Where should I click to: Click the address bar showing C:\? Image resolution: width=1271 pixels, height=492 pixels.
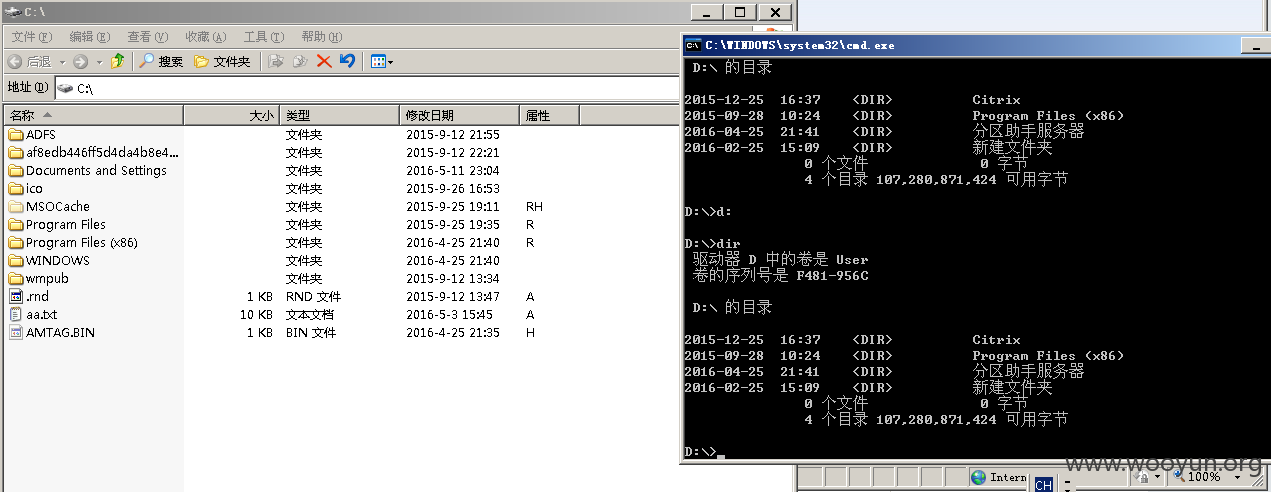click(366, 88)
